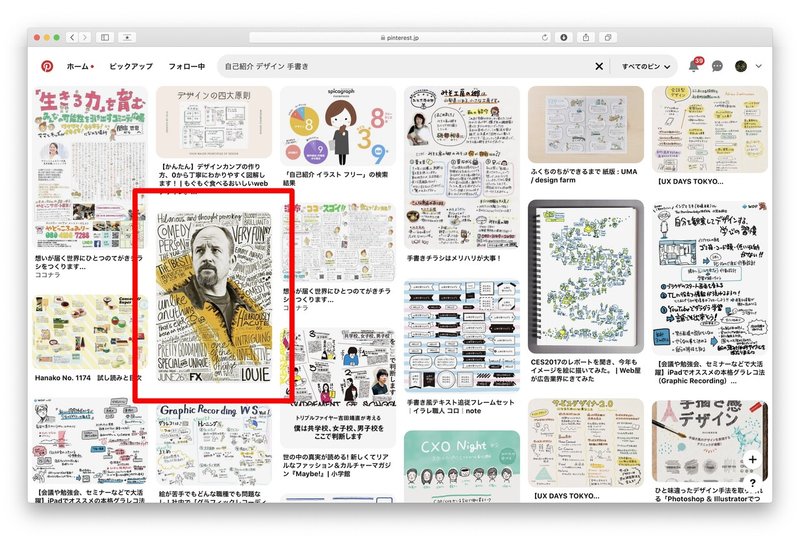The height and width of the screenshot is (539, 800).
Task: Clear the search with the X icon
Action: coord(599,66)
